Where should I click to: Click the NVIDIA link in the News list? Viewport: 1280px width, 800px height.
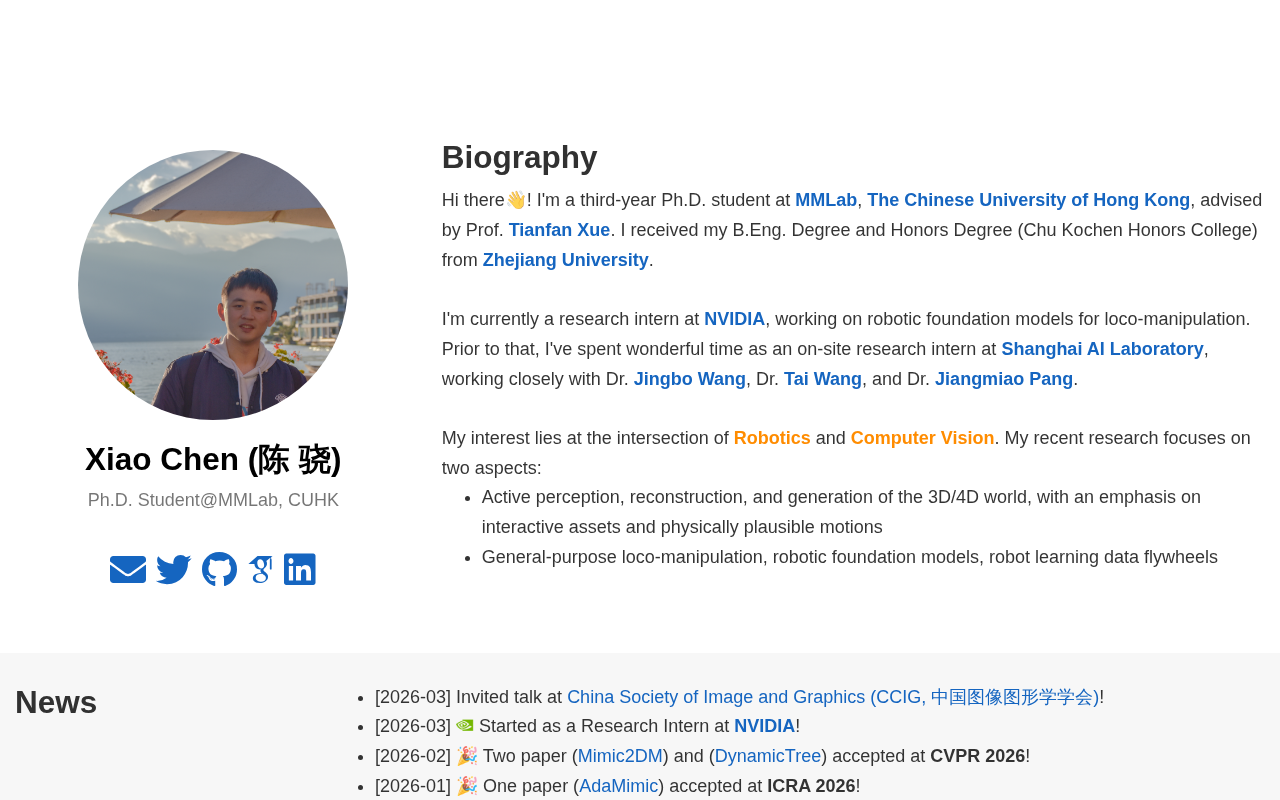[x=764, y=726]
